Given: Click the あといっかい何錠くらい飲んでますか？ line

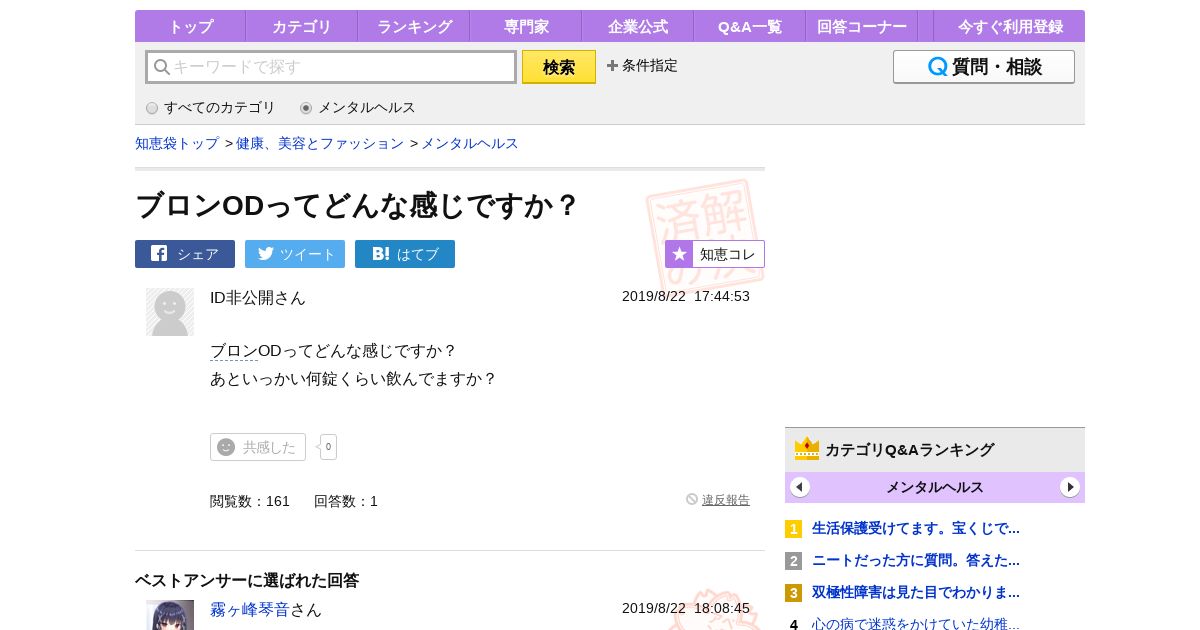Looking at the screenshot, I should click(x=353, y=379).
